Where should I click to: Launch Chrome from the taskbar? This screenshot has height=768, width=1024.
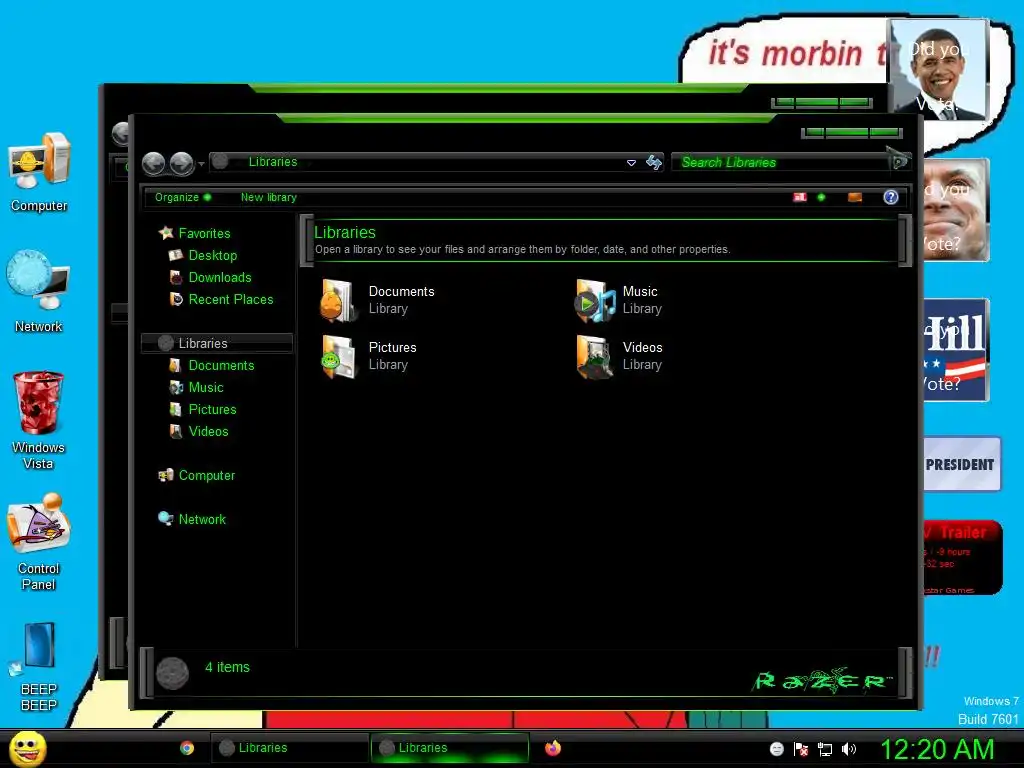(x=187, y=748)
